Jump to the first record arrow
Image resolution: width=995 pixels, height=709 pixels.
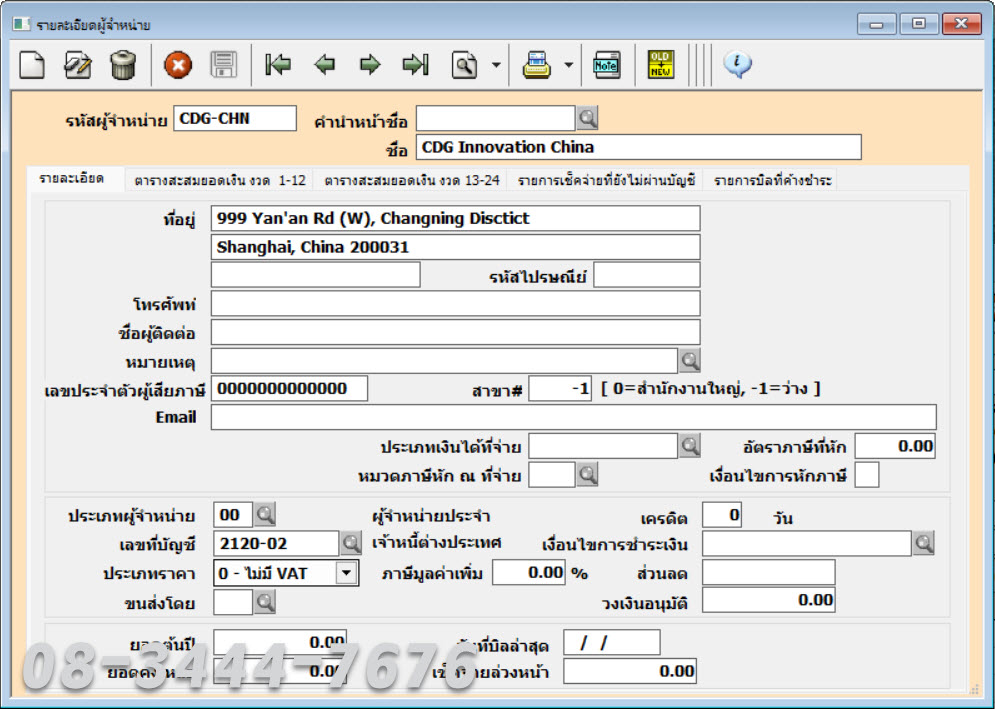click(277, 65)
